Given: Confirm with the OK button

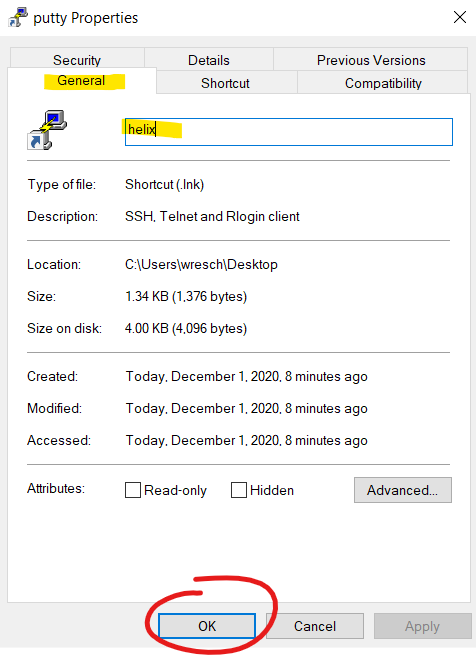Looking at the screenshot, I should pyautogui.click(x=207, y=626).
